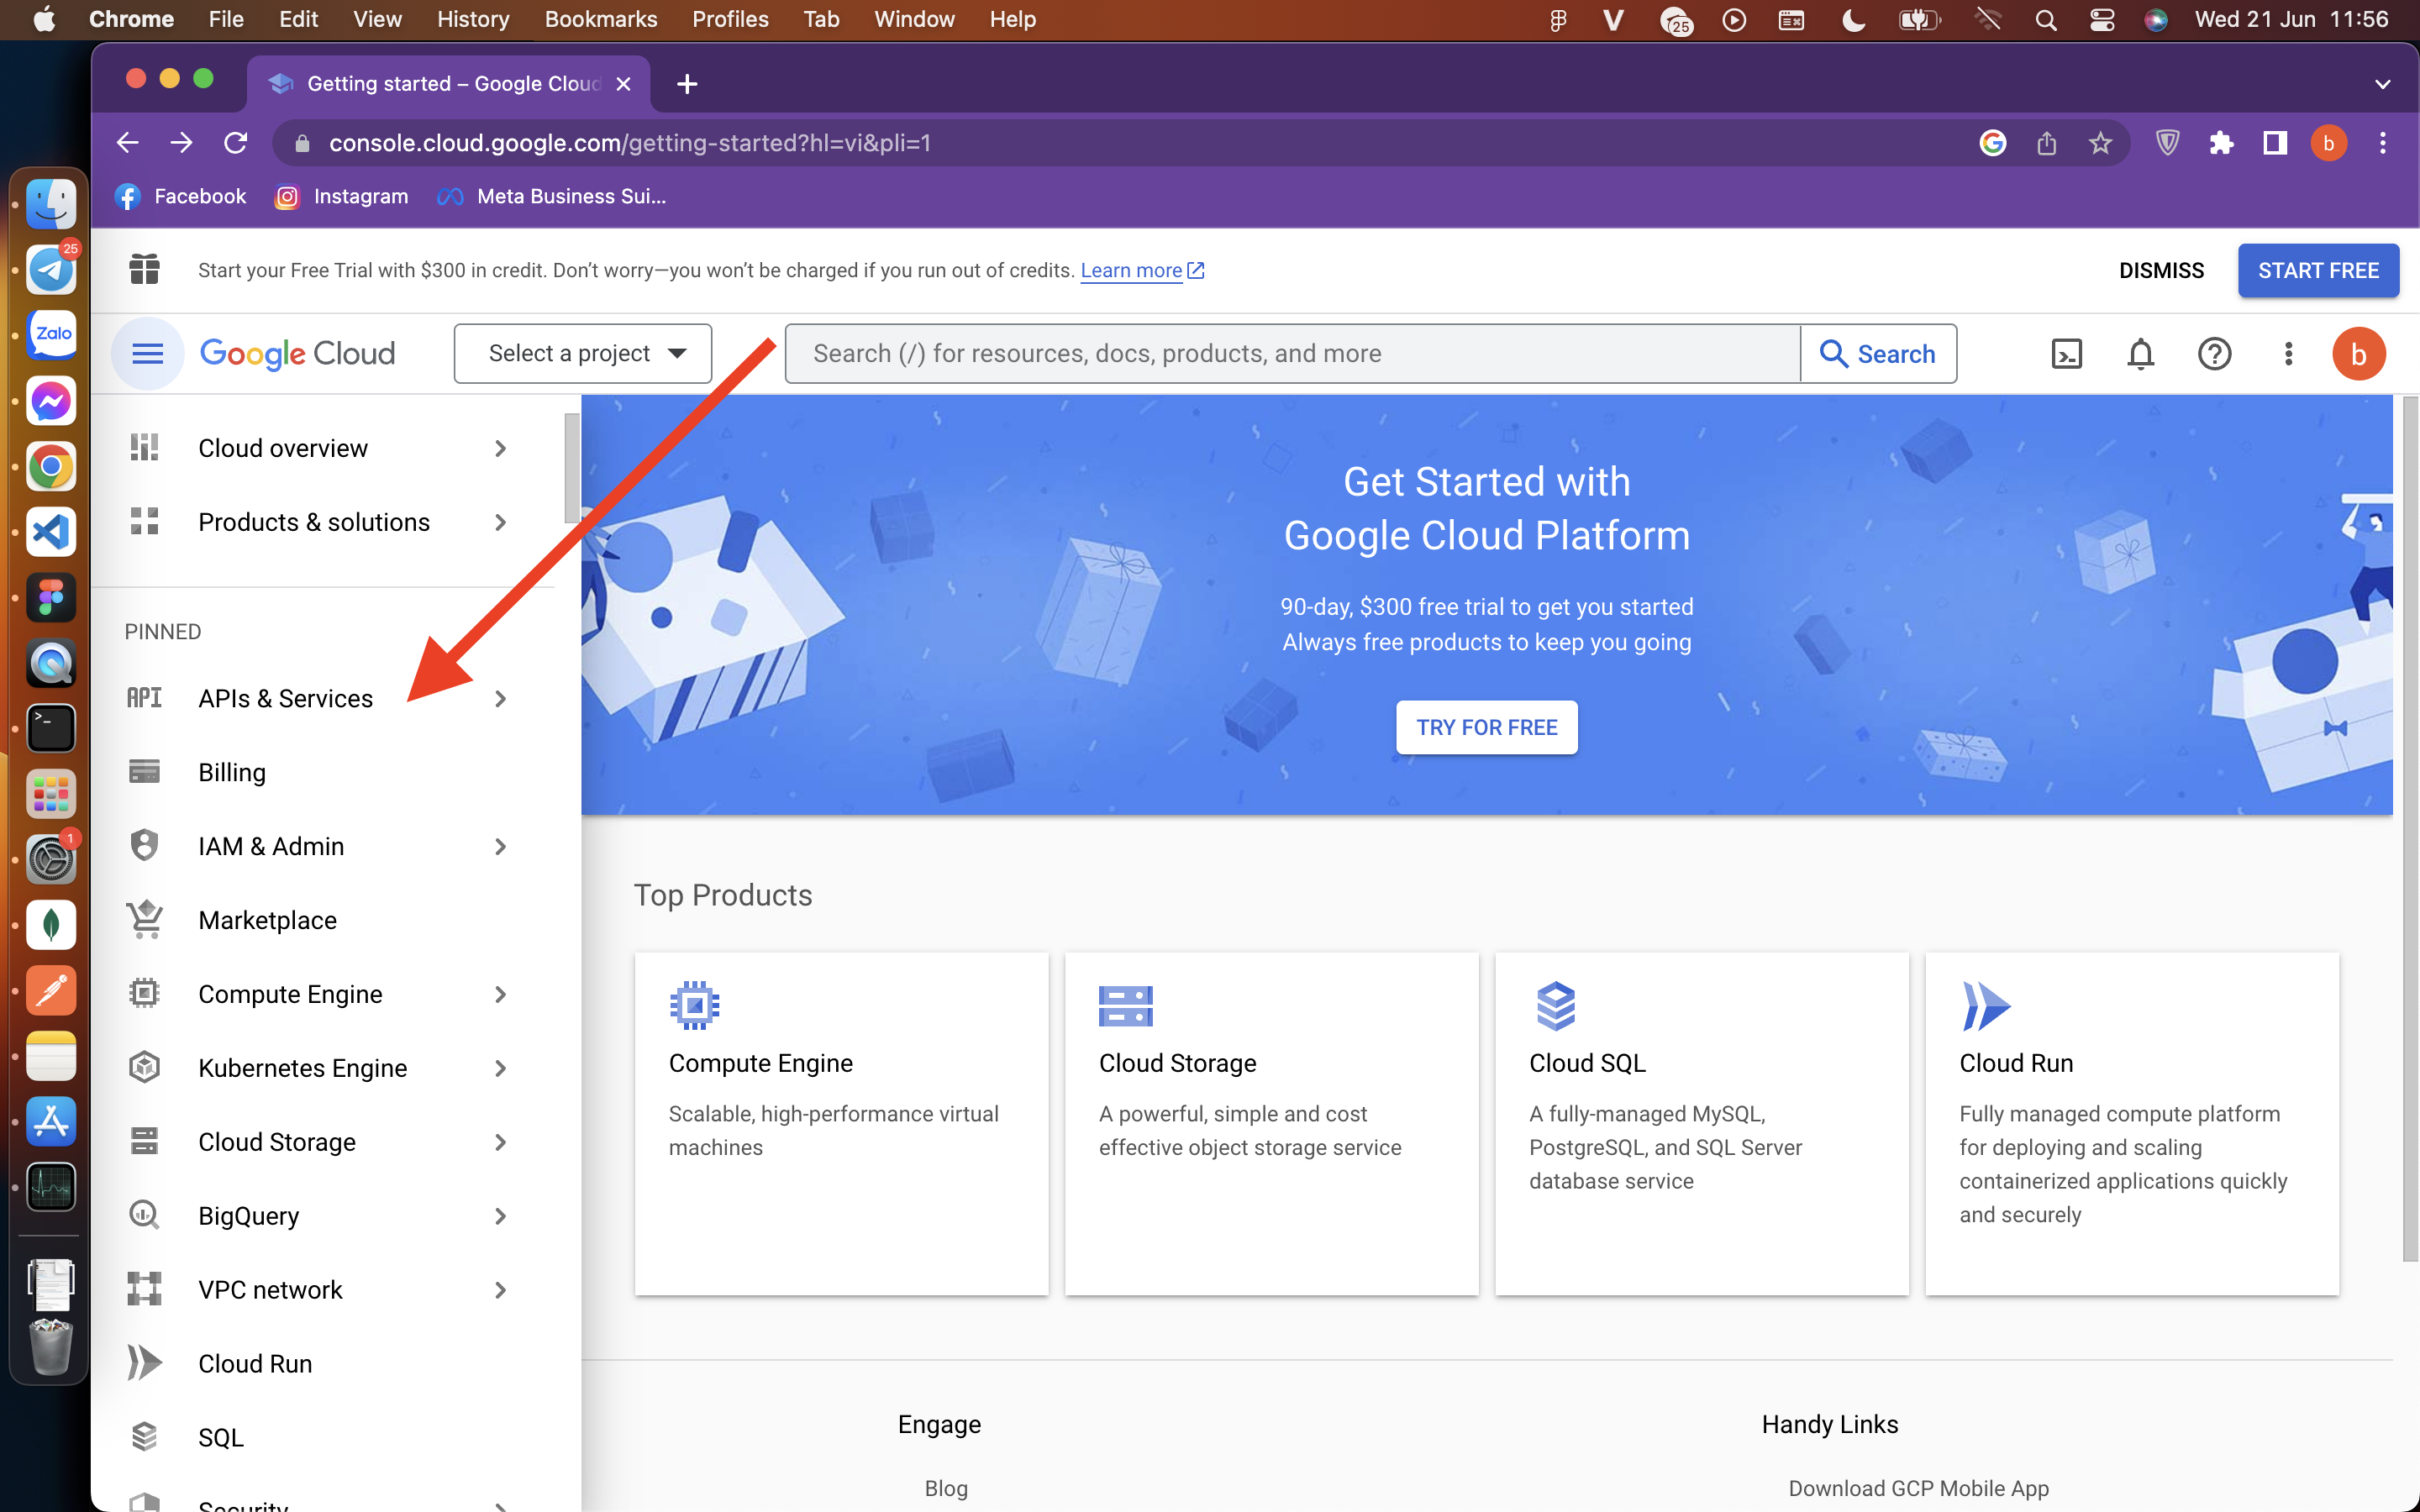The width and height of the screenshot is (2420, 1512).
Task: Click the Kubernetes Engine sidebar icon
Action: tap(144, 1067)
